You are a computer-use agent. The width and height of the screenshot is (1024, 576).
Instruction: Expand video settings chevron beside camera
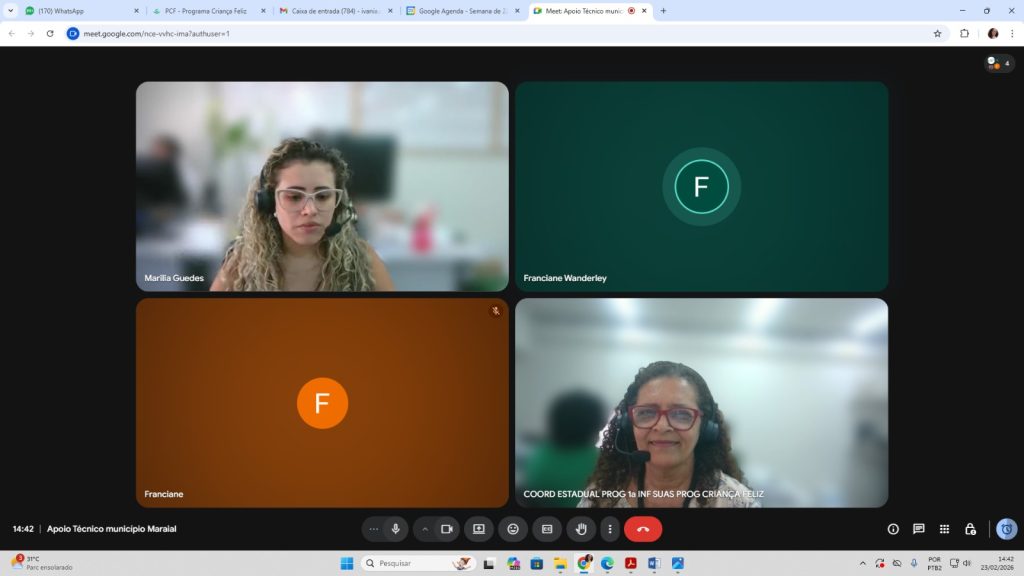[x=425, y=529]
